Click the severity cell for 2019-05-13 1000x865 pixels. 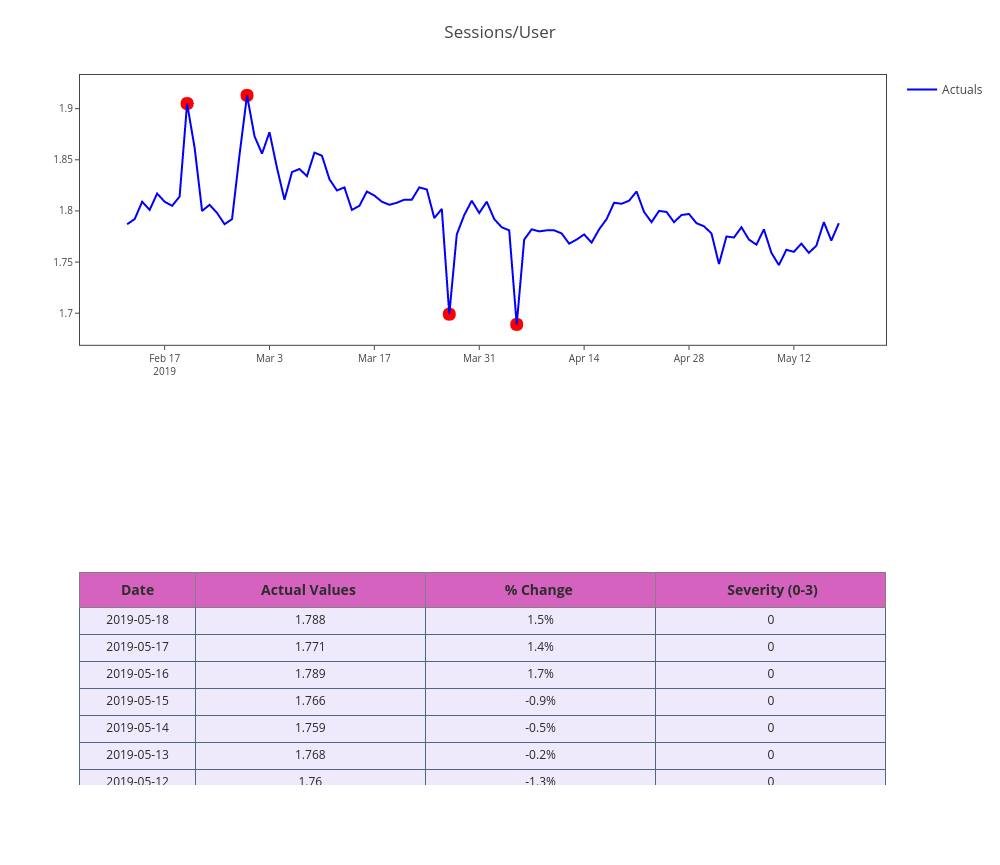[x=771, y=755]
